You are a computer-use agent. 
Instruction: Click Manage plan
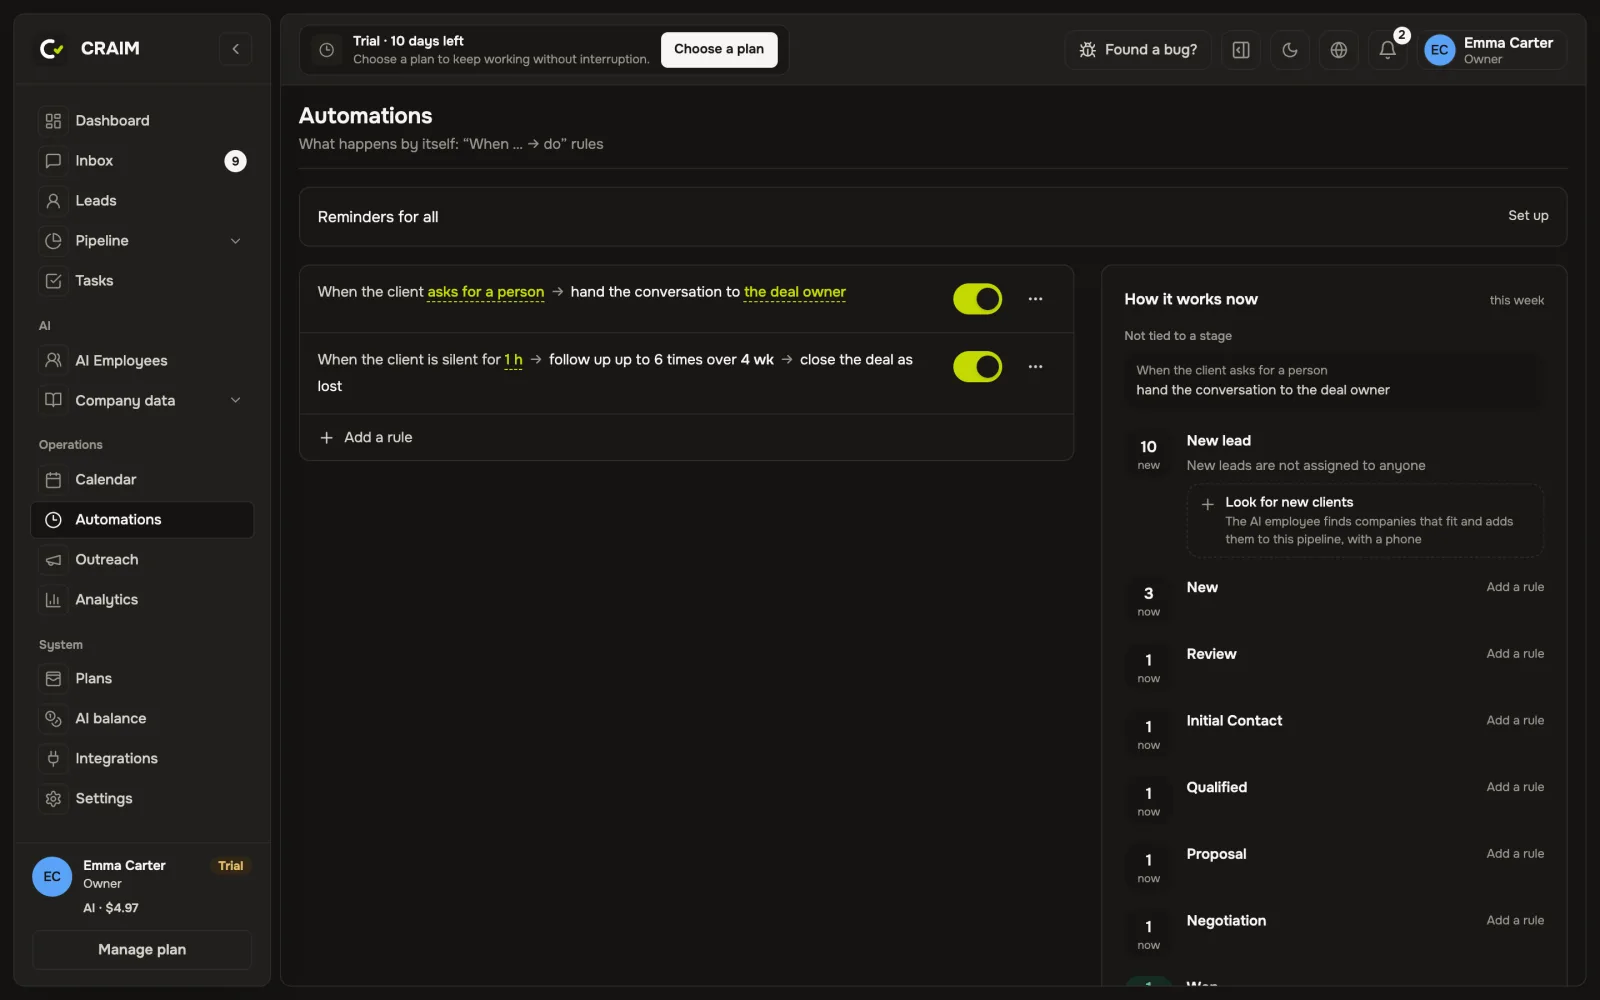pyautogui.click(x=142, y=950)
